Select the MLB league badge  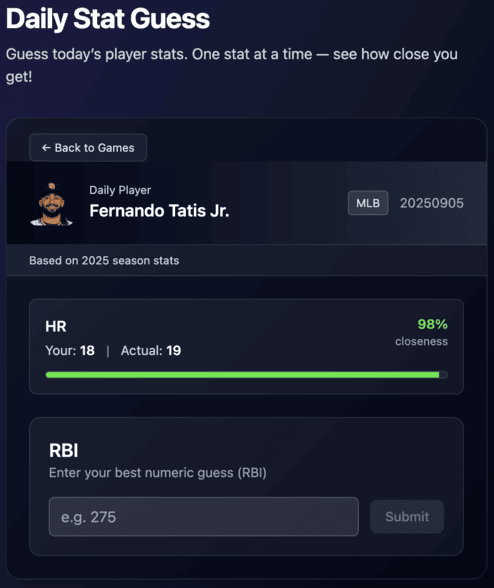[368, 203]
